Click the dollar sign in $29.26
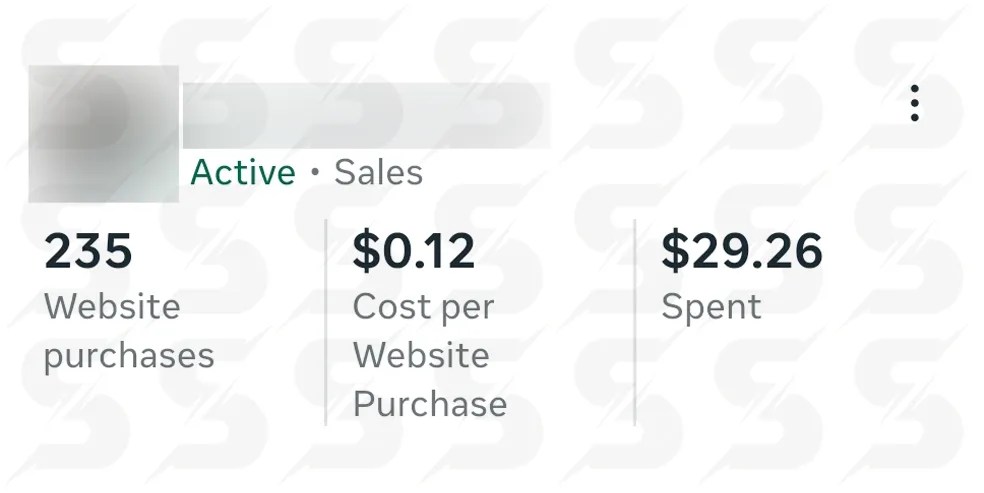The image size is (984, 493). (674, 250)
